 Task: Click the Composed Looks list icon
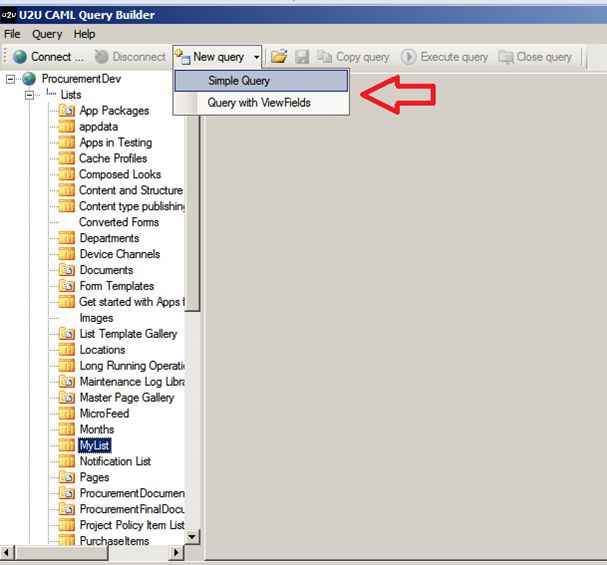point(67,174)
